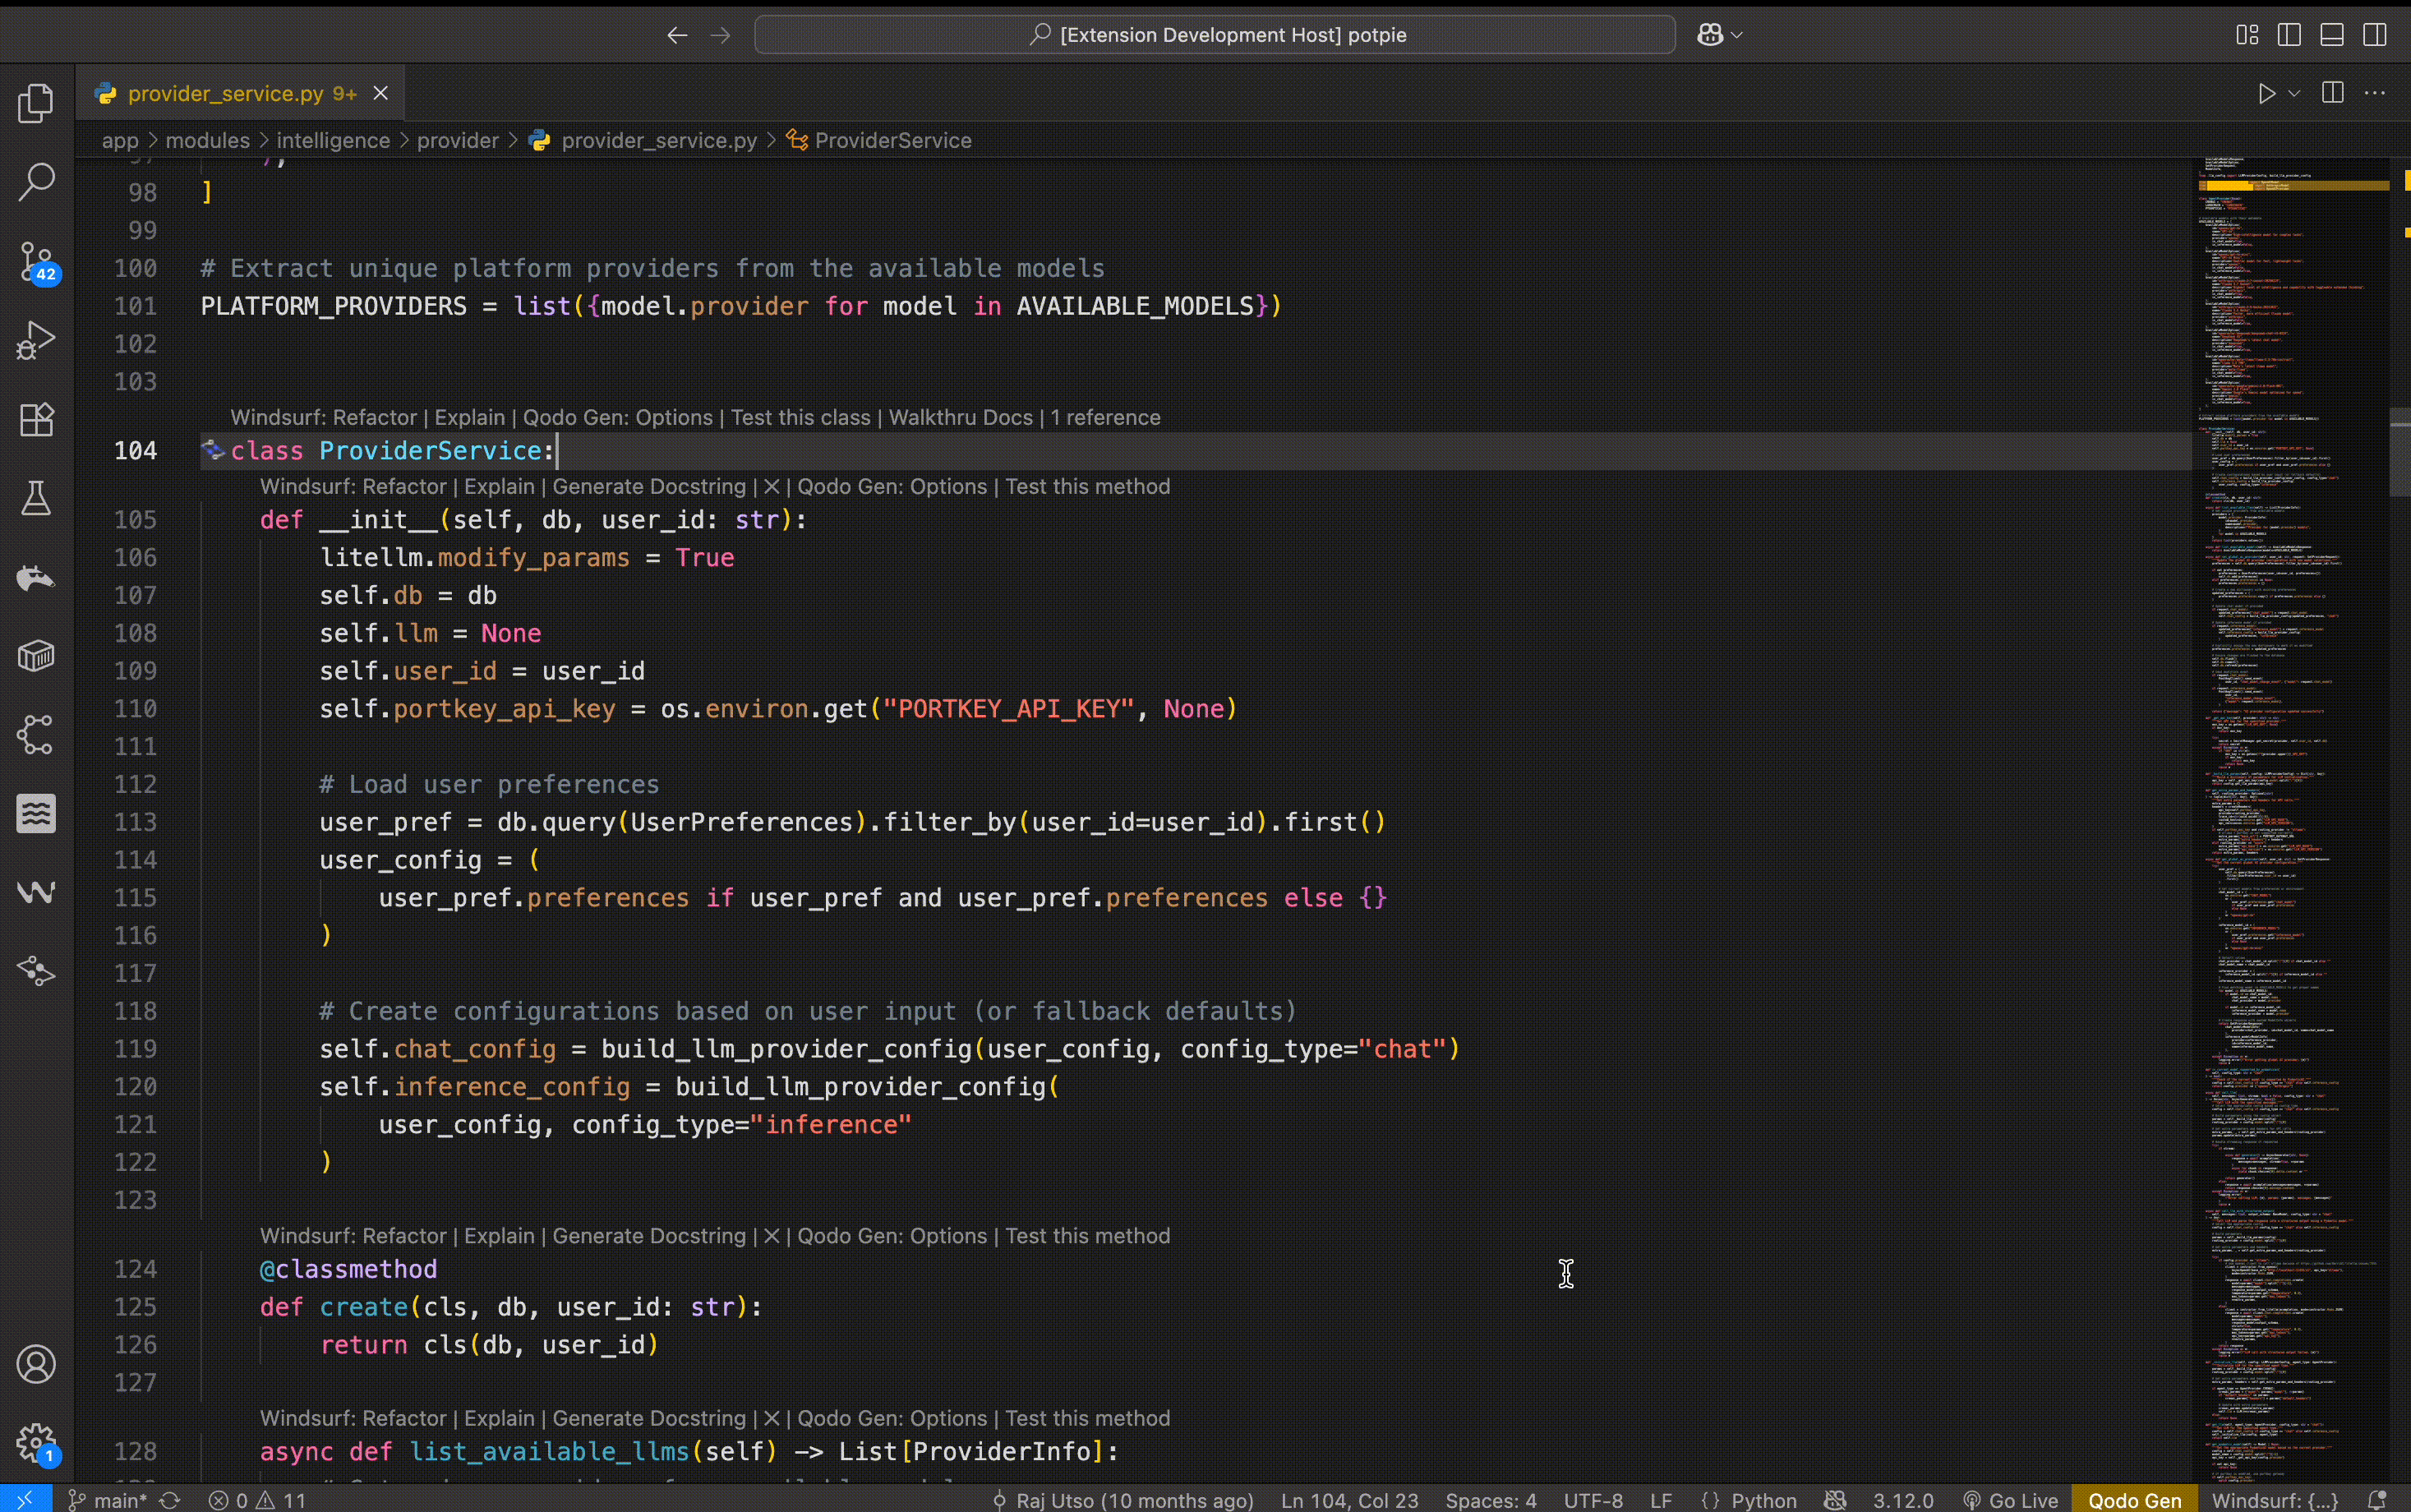Click Explain above @classmethod
The height and width of the screenshot is (1512, 2411).
click(x=499, y=1235)
